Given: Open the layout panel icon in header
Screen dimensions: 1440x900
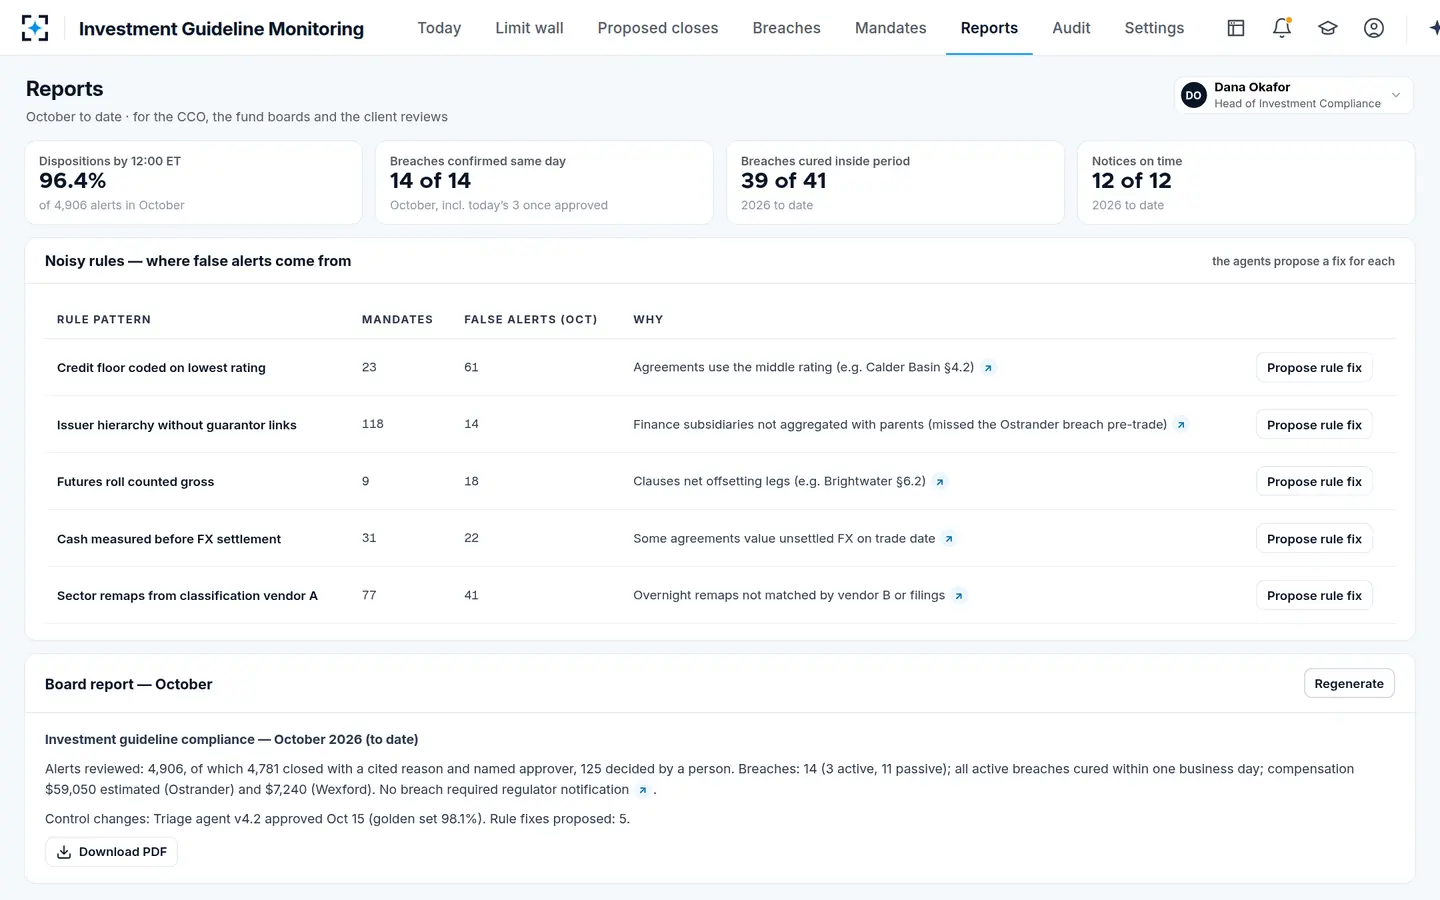Looking at the screenshot, I should (x=1236, y=28).
